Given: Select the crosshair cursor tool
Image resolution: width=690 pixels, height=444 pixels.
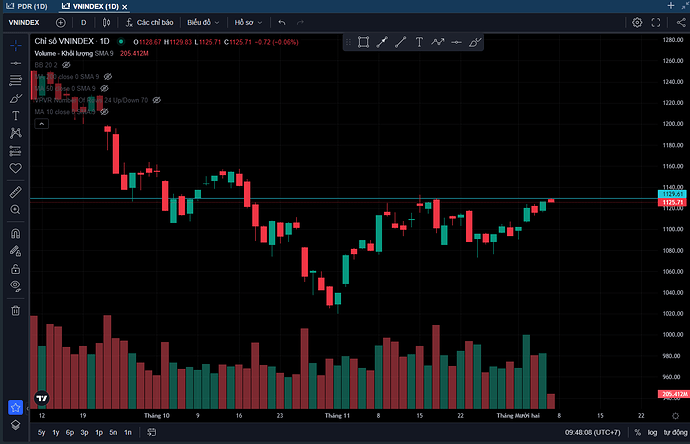Looking at the screenshot, I should [15, 45].
